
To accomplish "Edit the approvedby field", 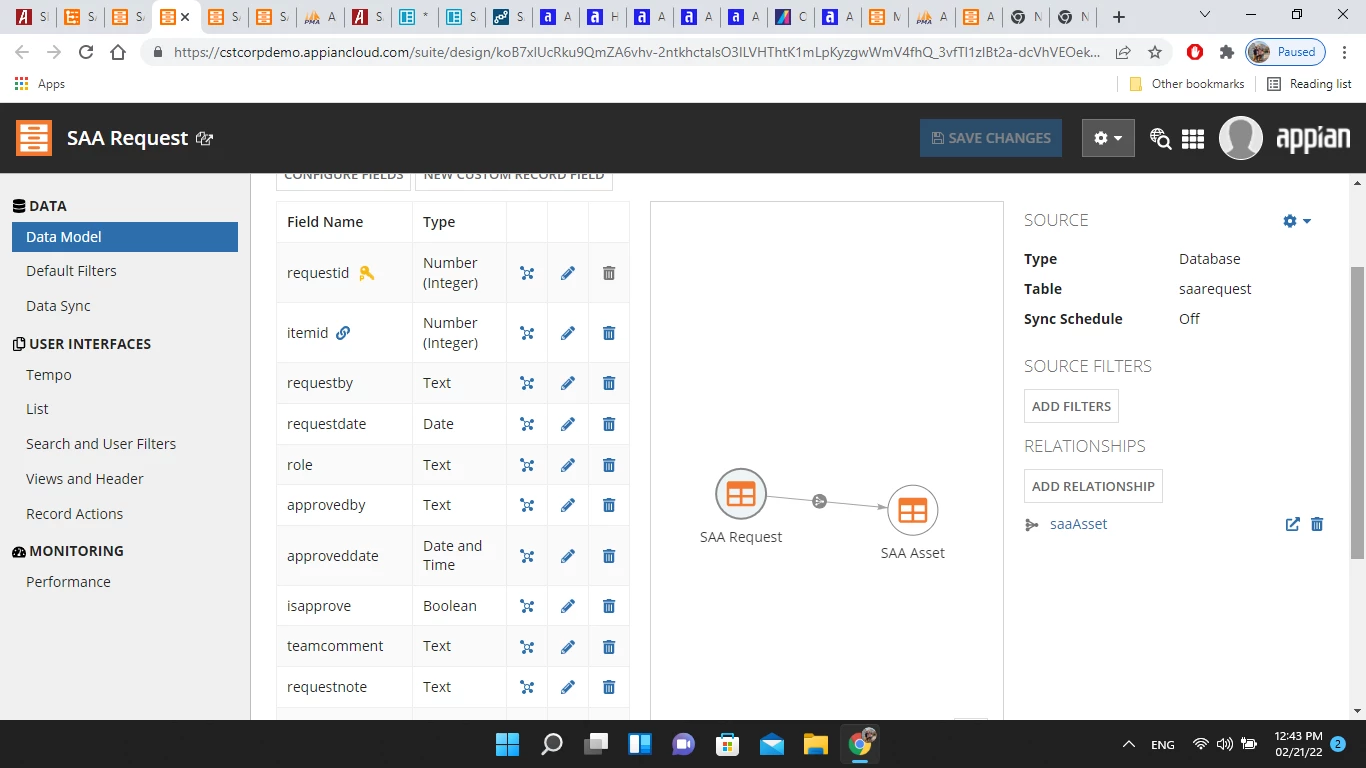I will (568, 505).
